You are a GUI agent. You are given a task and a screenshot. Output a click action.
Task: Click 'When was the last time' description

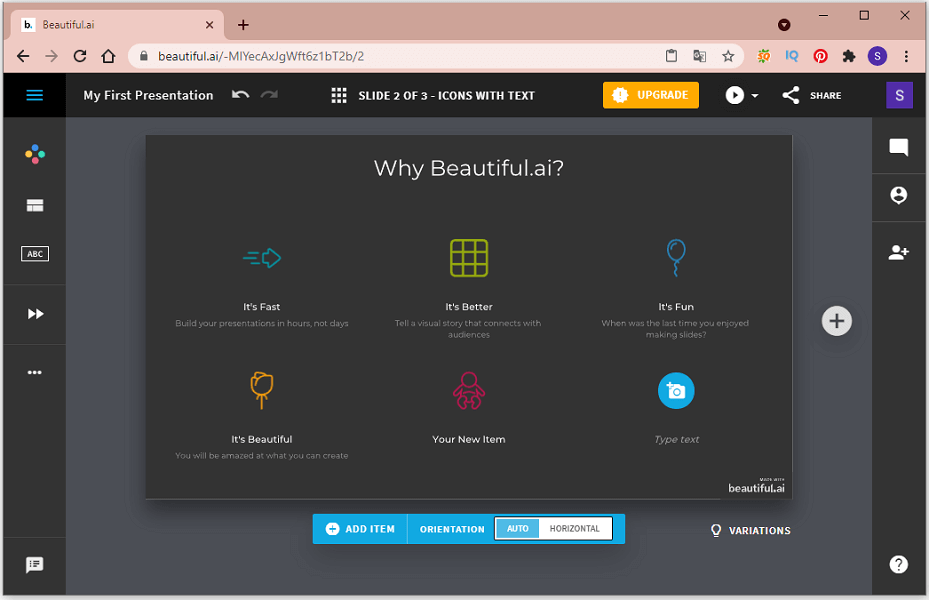pos(675,329)
